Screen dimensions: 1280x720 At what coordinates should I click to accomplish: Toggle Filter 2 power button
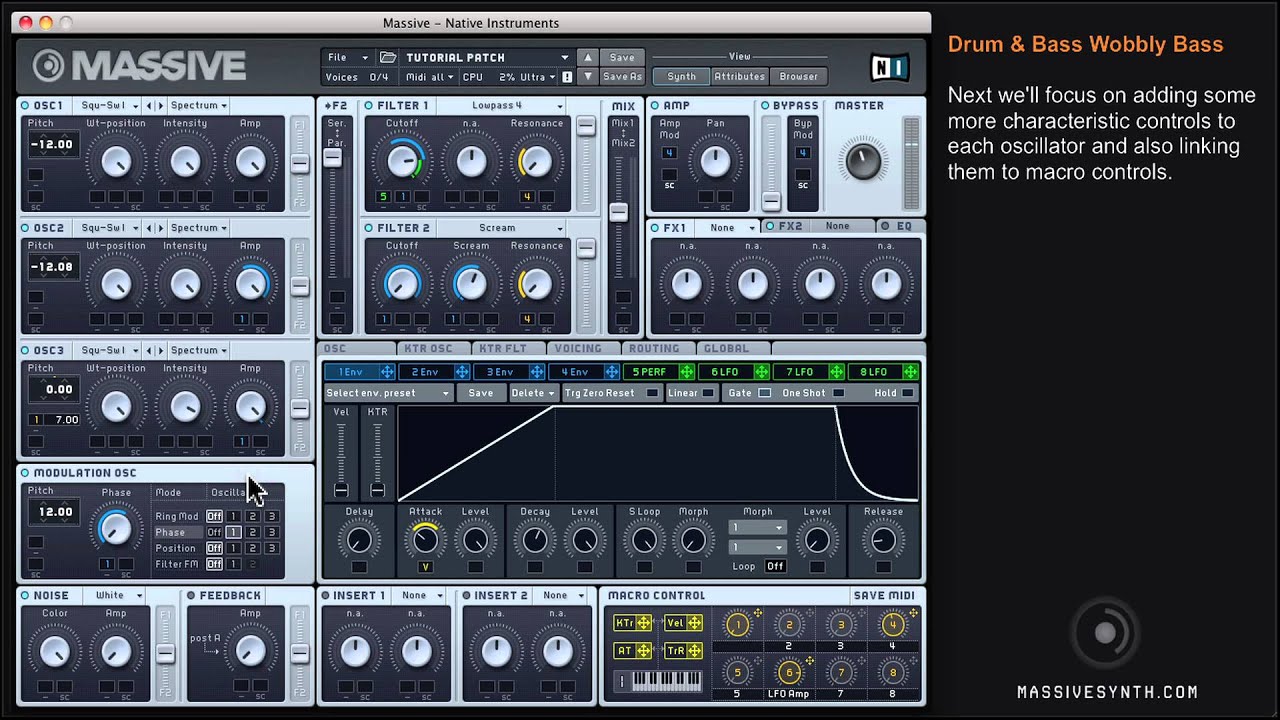368,228
